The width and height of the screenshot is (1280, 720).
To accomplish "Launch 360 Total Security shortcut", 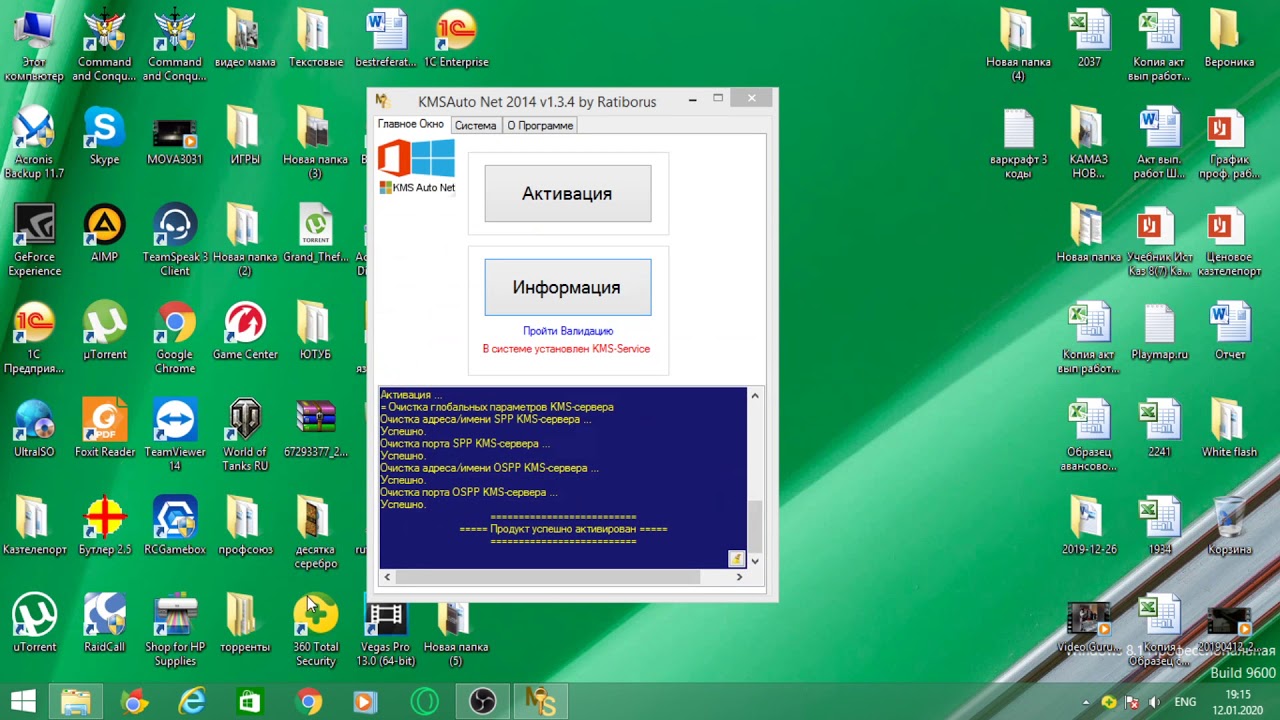I will pyautogui.click(x=315, y=631).
